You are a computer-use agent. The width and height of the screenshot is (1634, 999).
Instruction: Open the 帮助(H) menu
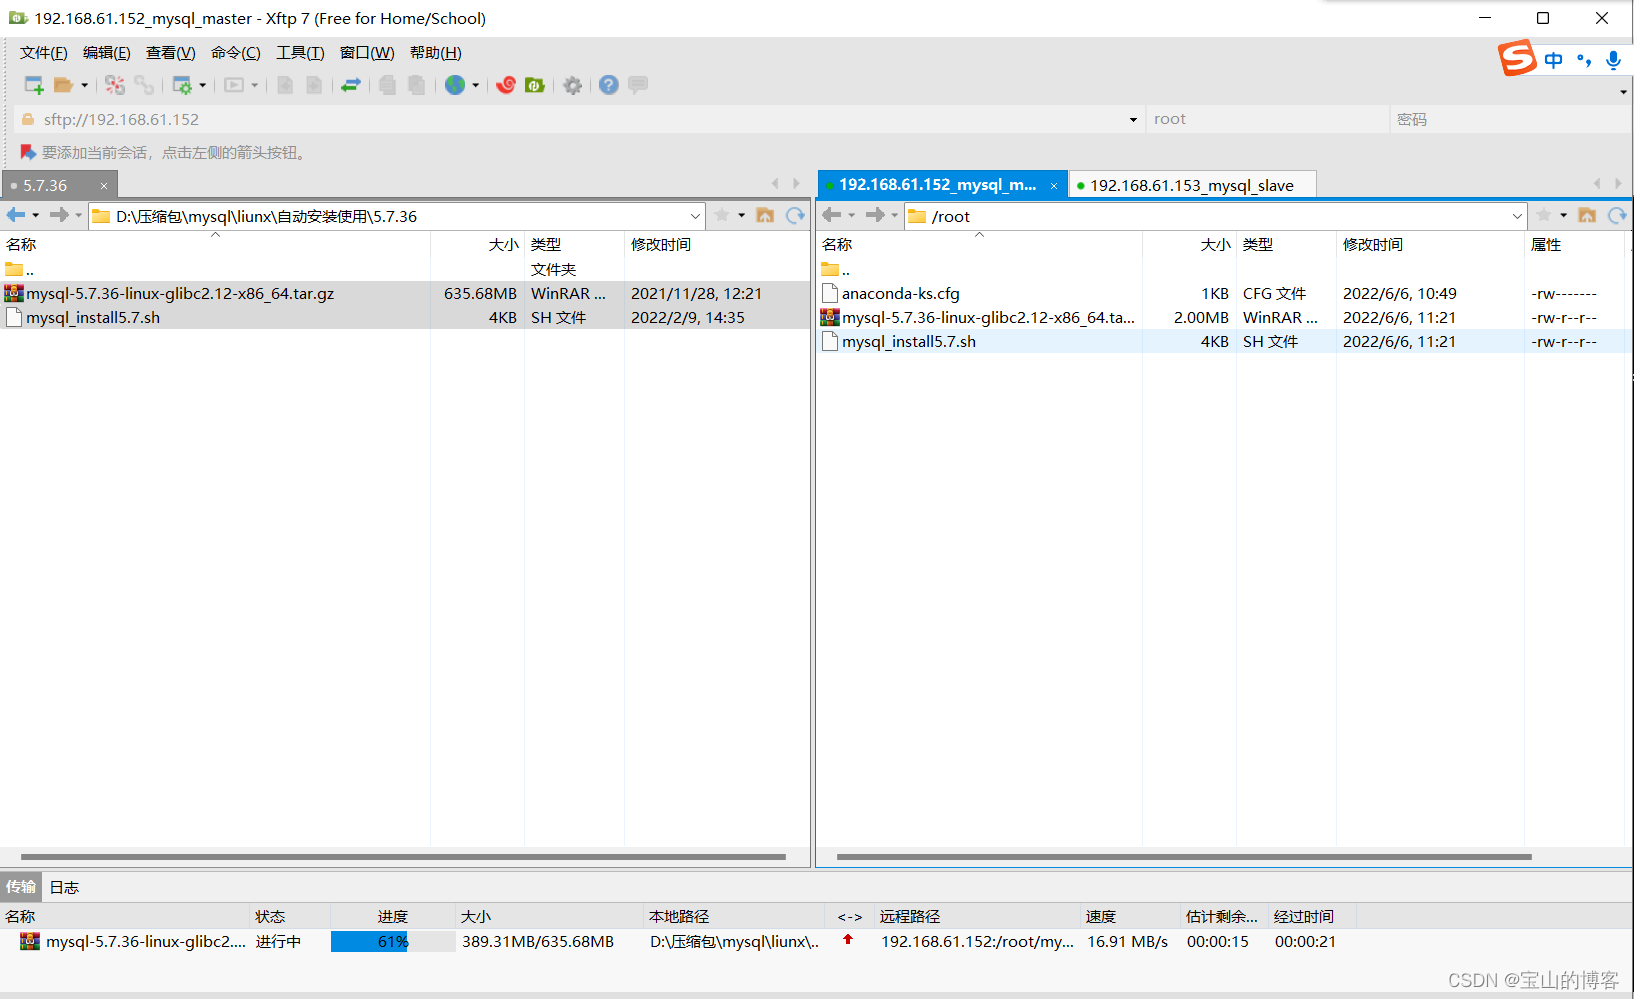436,53
